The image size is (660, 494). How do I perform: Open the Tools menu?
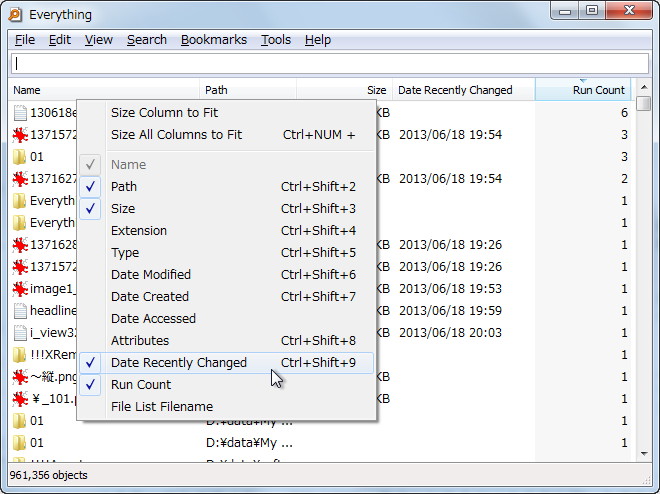coord(276,40)
